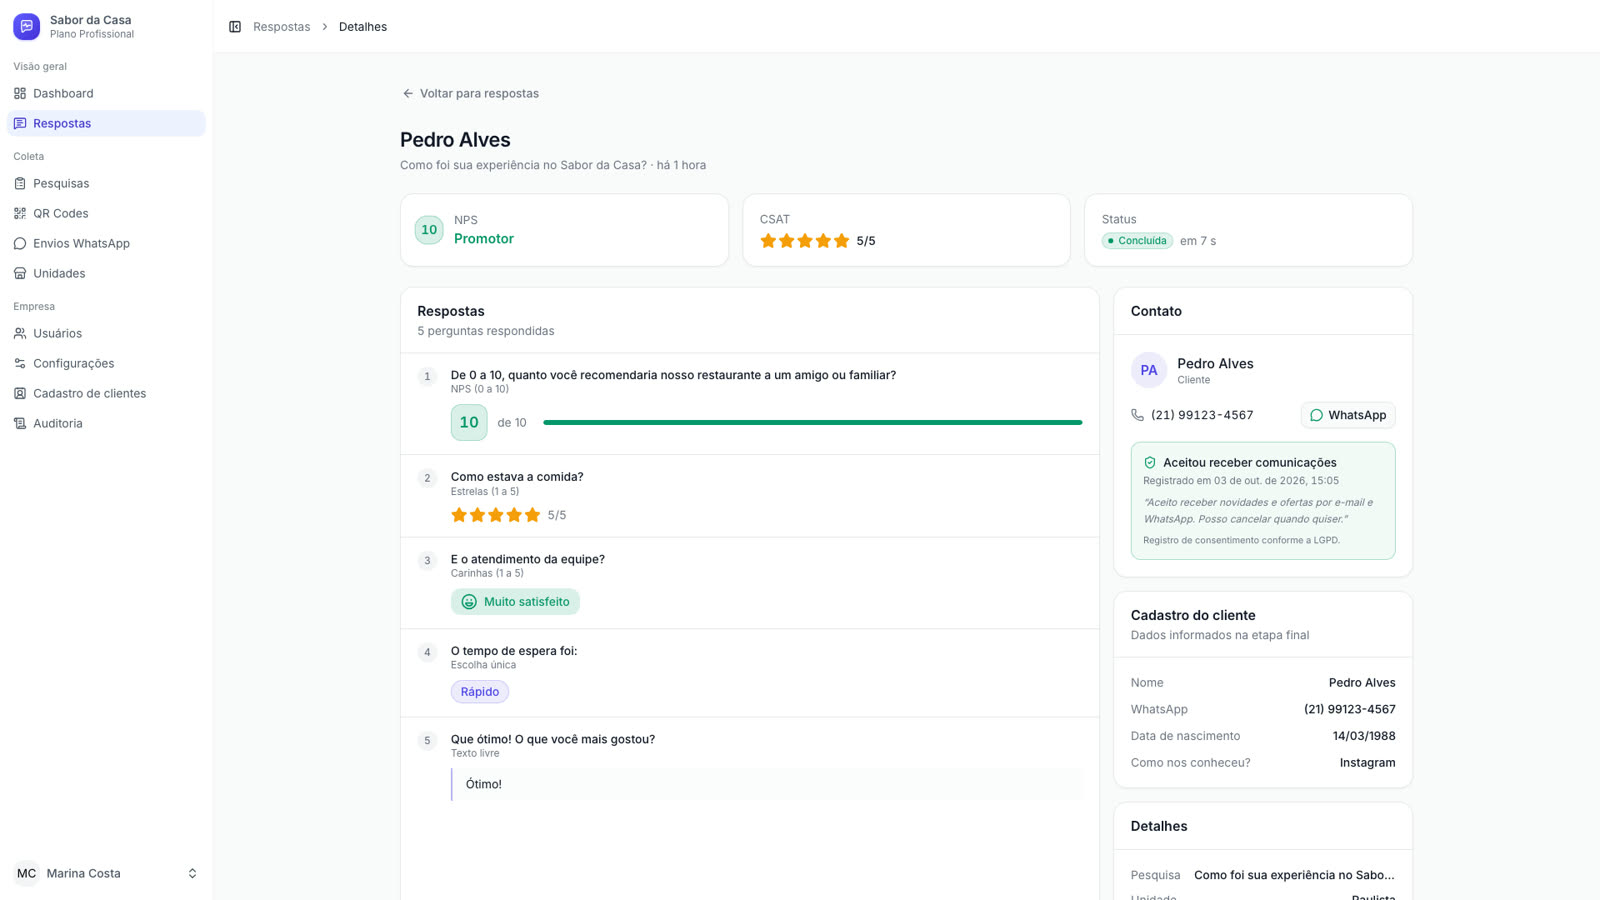Click the Concluída status badge
The width and height of the screenshot is (1600, 900).
pos(1137,241)
